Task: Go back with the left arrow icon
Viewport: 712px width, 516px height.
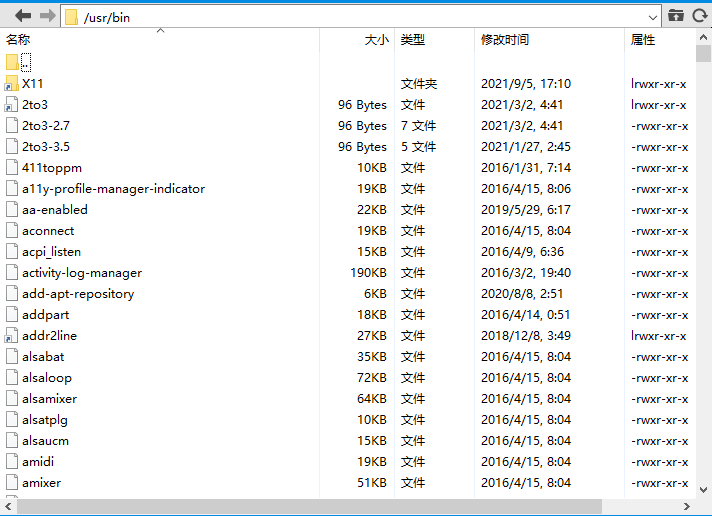Action: (23, 16)
